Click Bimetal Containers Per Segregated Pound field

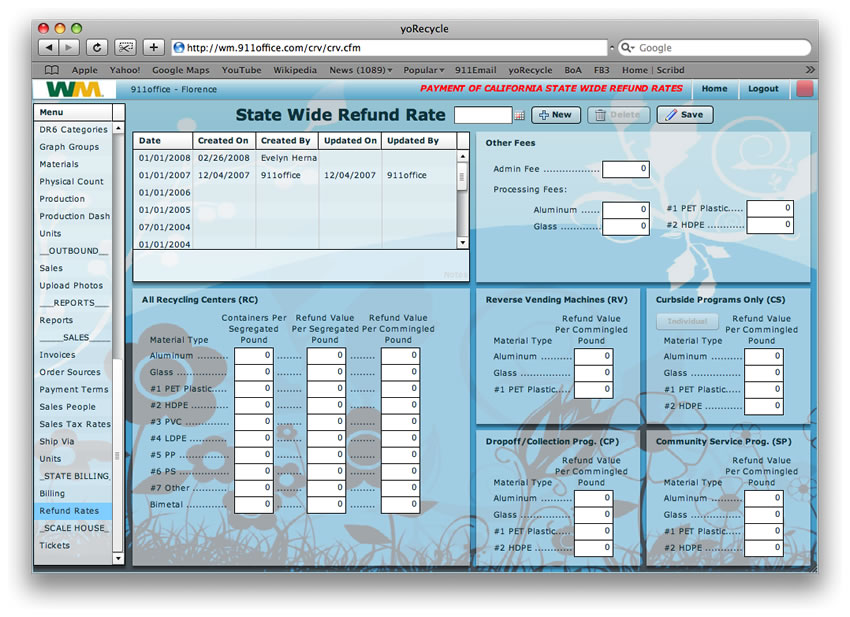pyautogui.click(x=254, y=505)
